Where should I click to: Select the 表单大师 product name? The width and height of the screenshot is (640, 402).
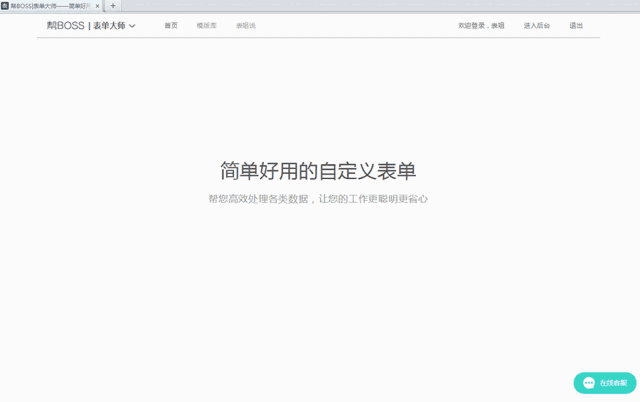(x=109, y=25)
